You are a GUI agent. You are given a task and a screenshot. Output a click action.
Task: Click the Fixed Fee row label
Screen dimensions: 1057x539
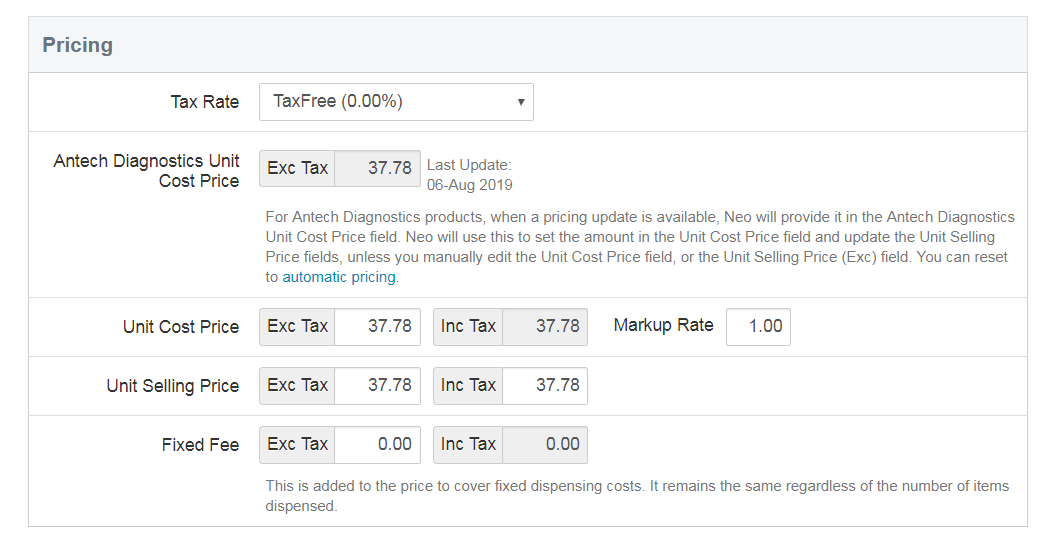tap(200, 445)
